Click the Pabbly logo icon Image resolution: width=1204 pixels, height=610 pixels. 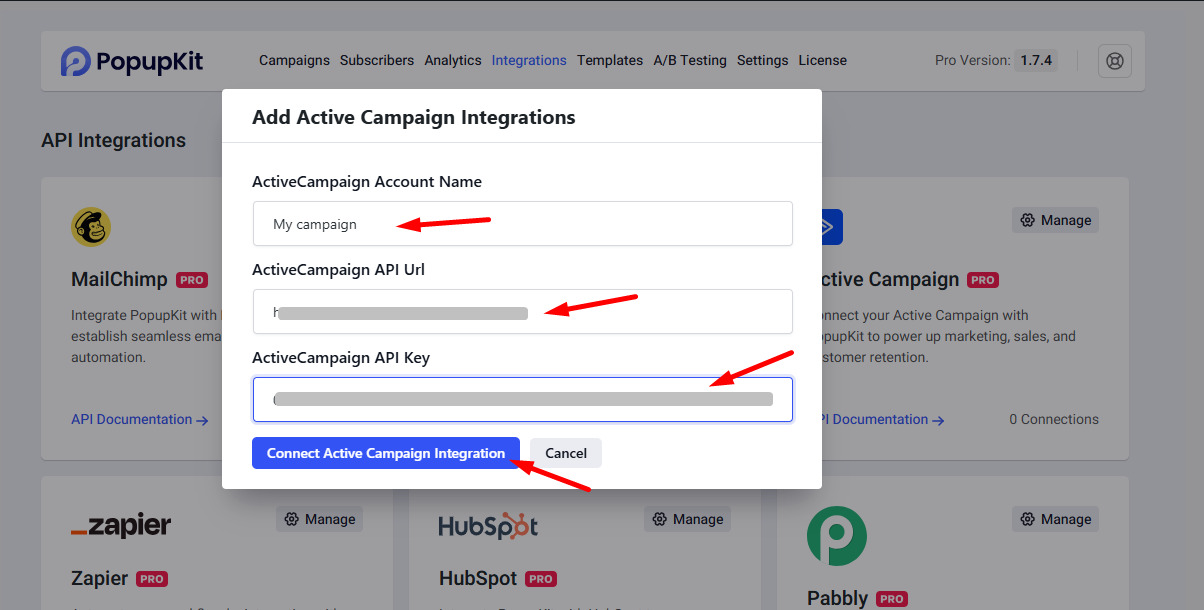pyautogui.click(x=836, y=536)
